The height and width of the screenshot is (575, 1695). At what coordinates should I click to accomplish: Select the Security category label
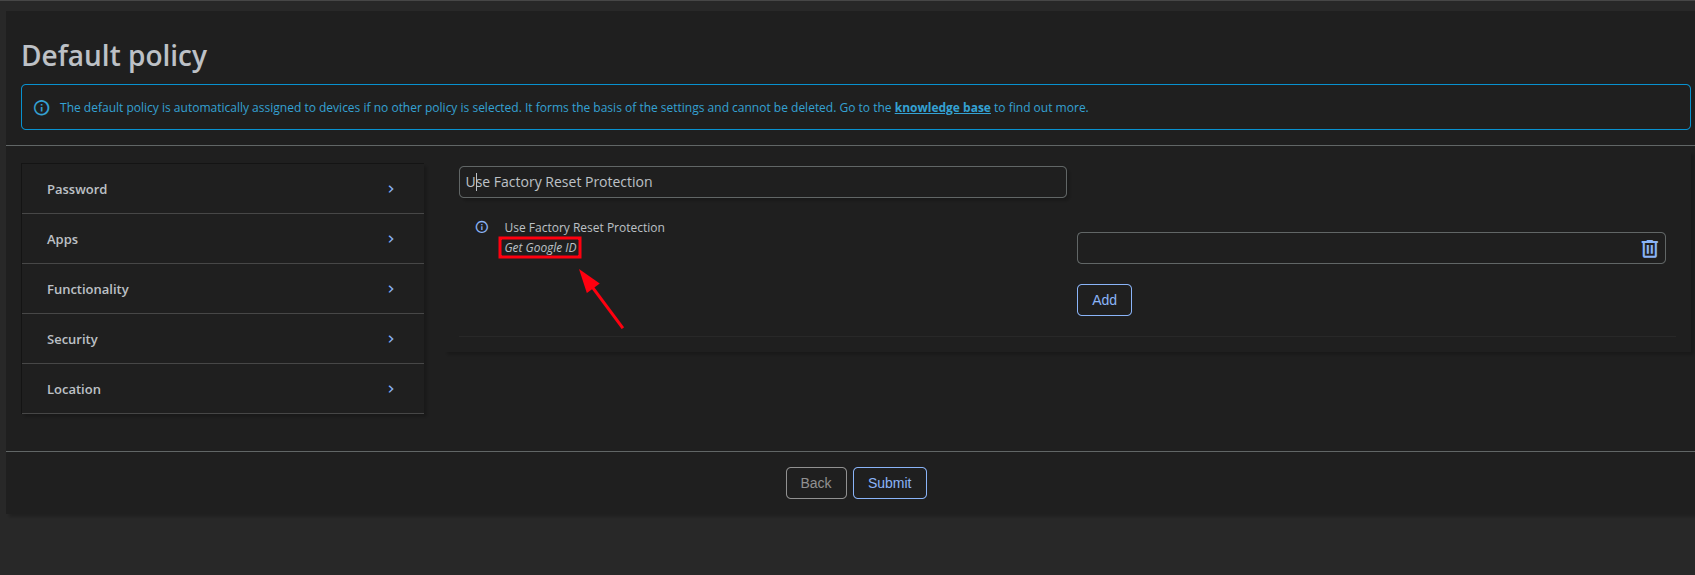[72, 340]
